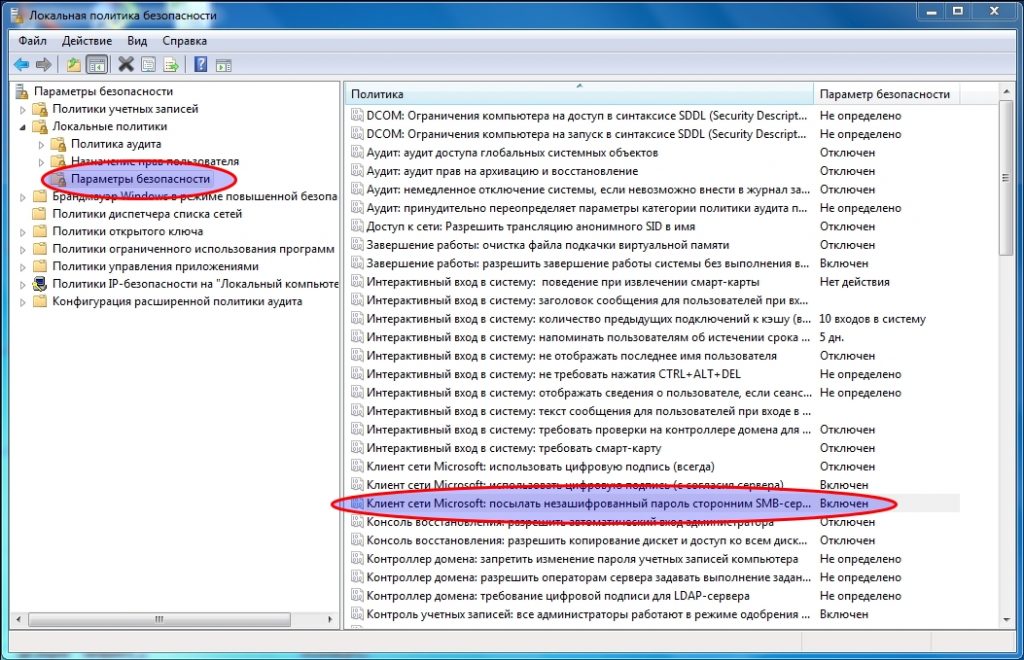Click the Export list toolbar icon

click(x=171, y=65)
